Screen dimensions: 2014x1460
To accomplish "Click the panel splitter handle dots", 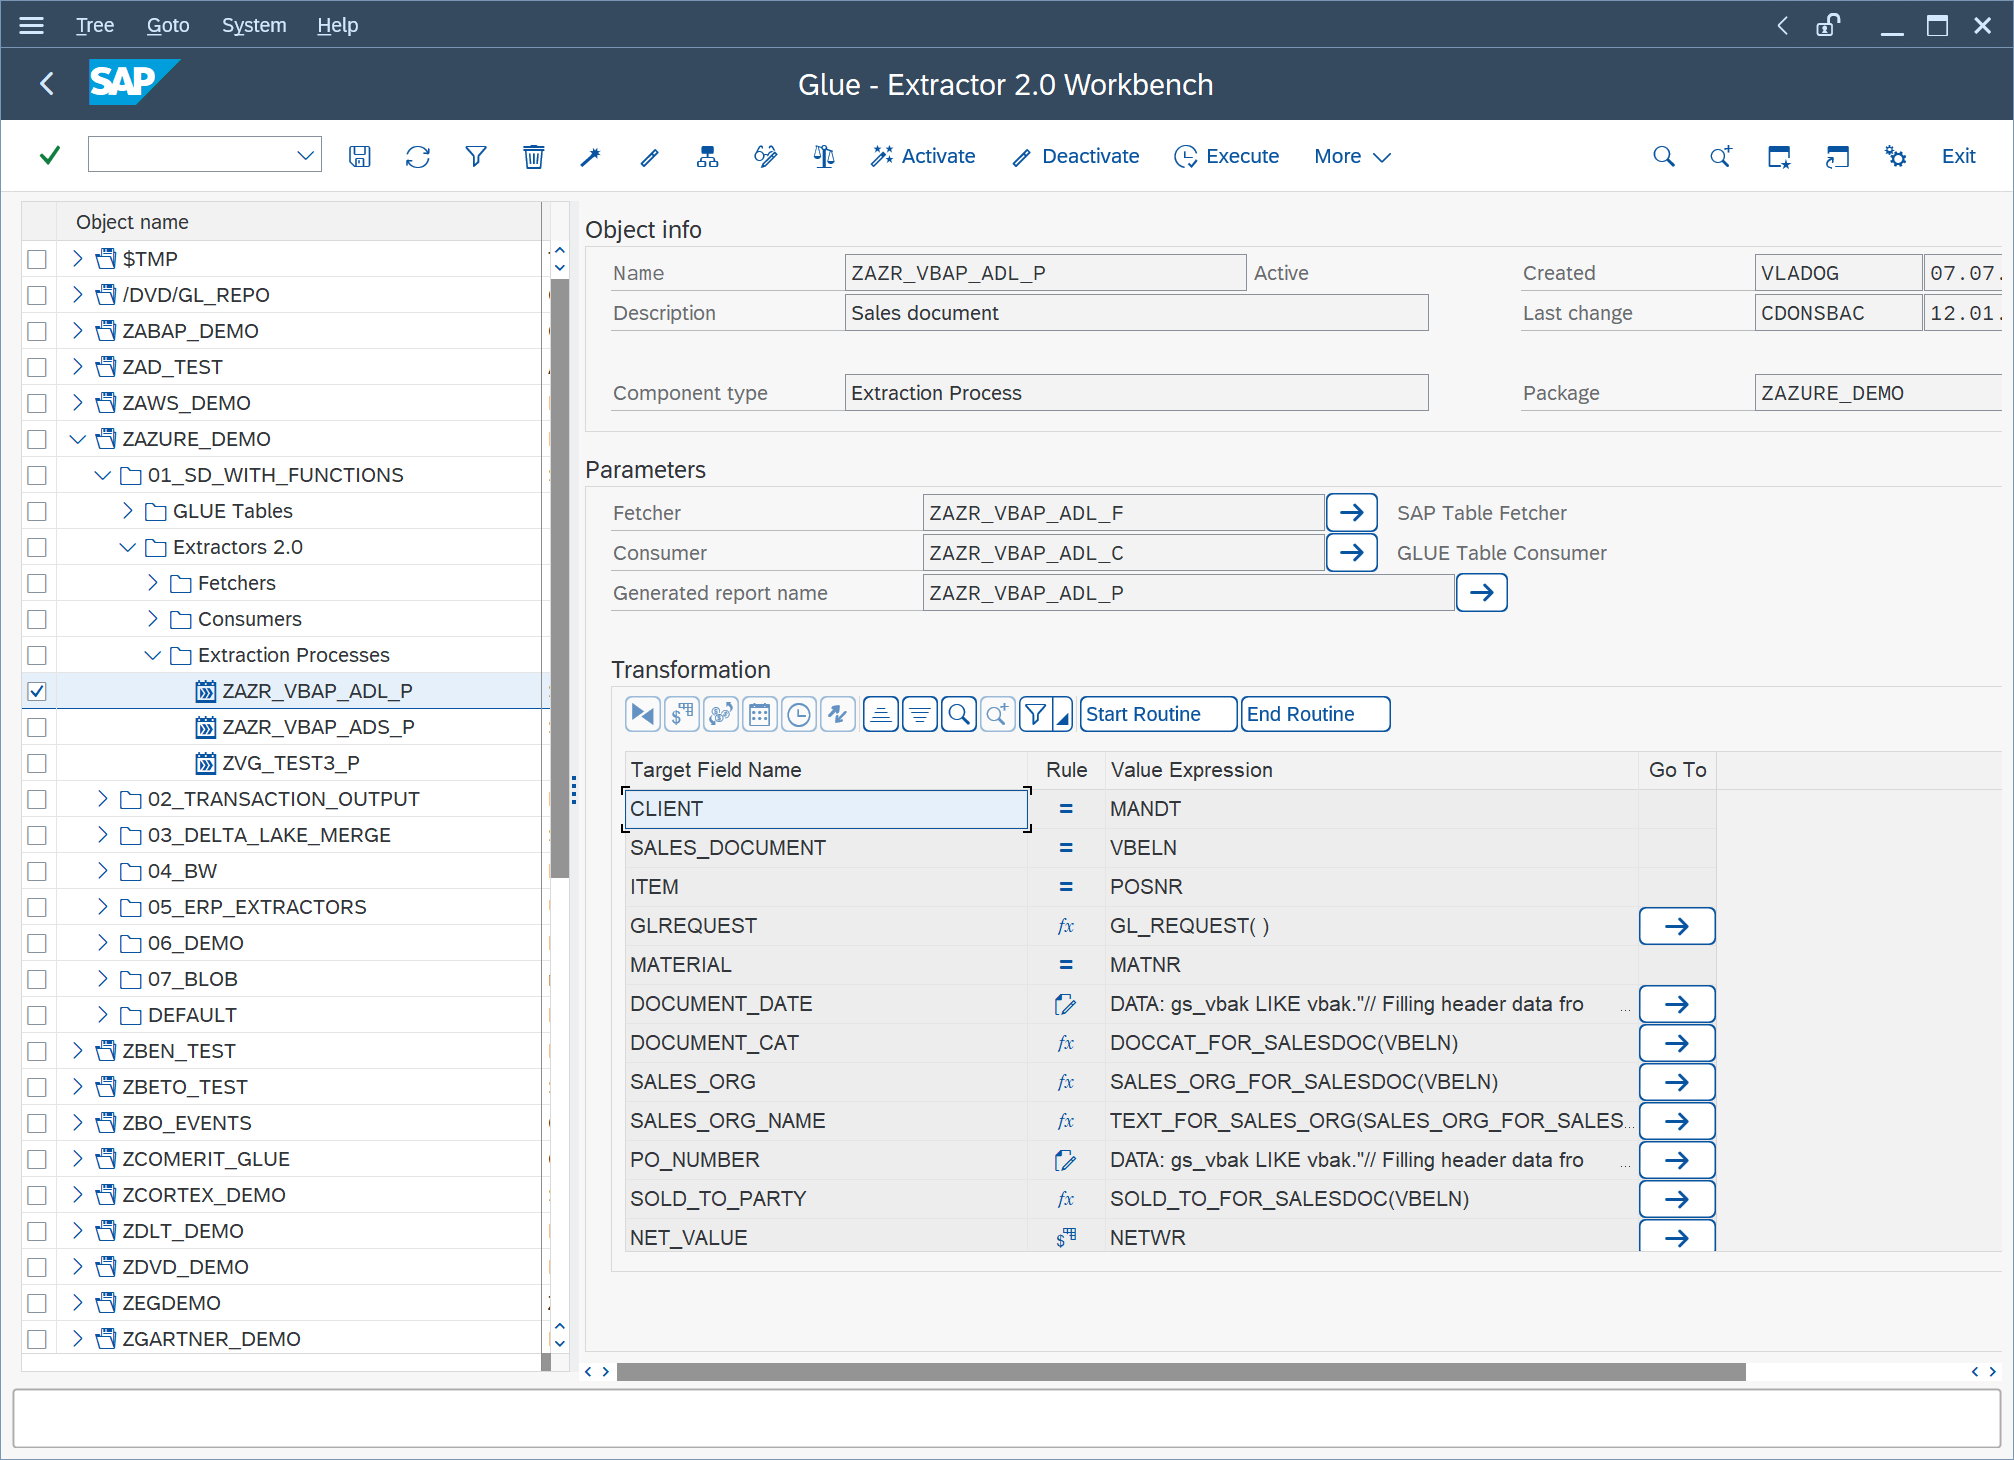I will (574, 790).
